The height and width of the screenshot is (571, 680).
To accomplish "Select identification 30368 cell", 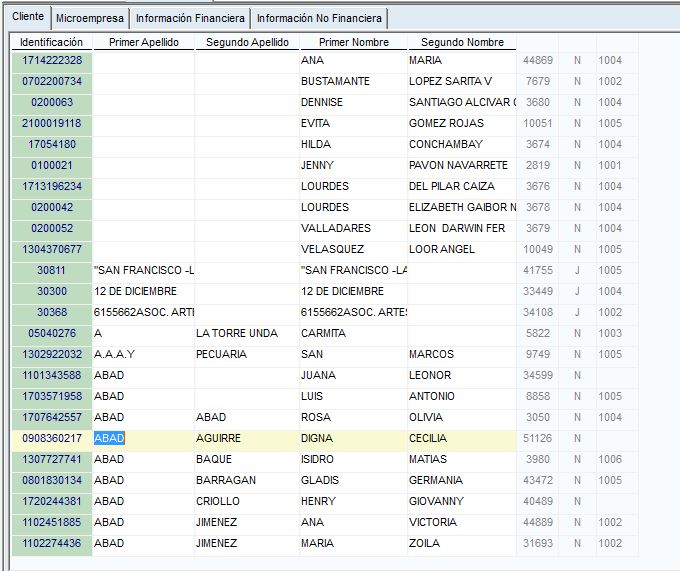I will point(52,313).
